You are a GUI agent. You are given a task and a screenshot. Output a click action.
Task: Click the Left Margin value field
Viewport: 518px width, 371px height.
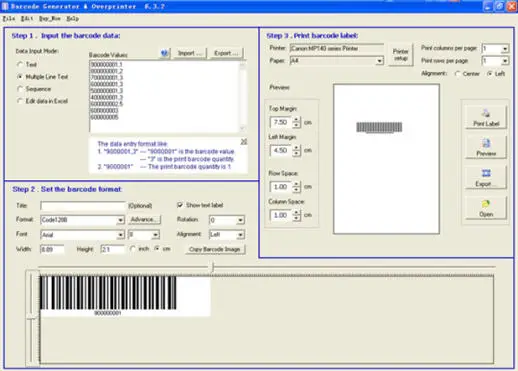281,150
